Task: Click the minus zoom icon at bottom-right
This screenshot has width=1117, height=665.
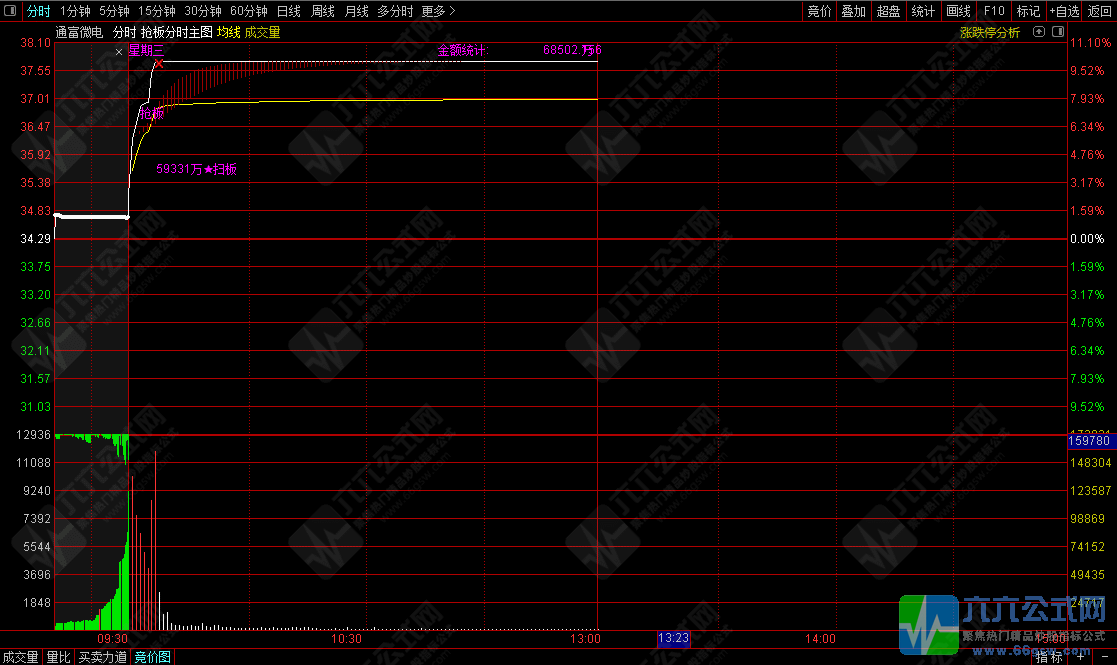Action: (1103, 657)
